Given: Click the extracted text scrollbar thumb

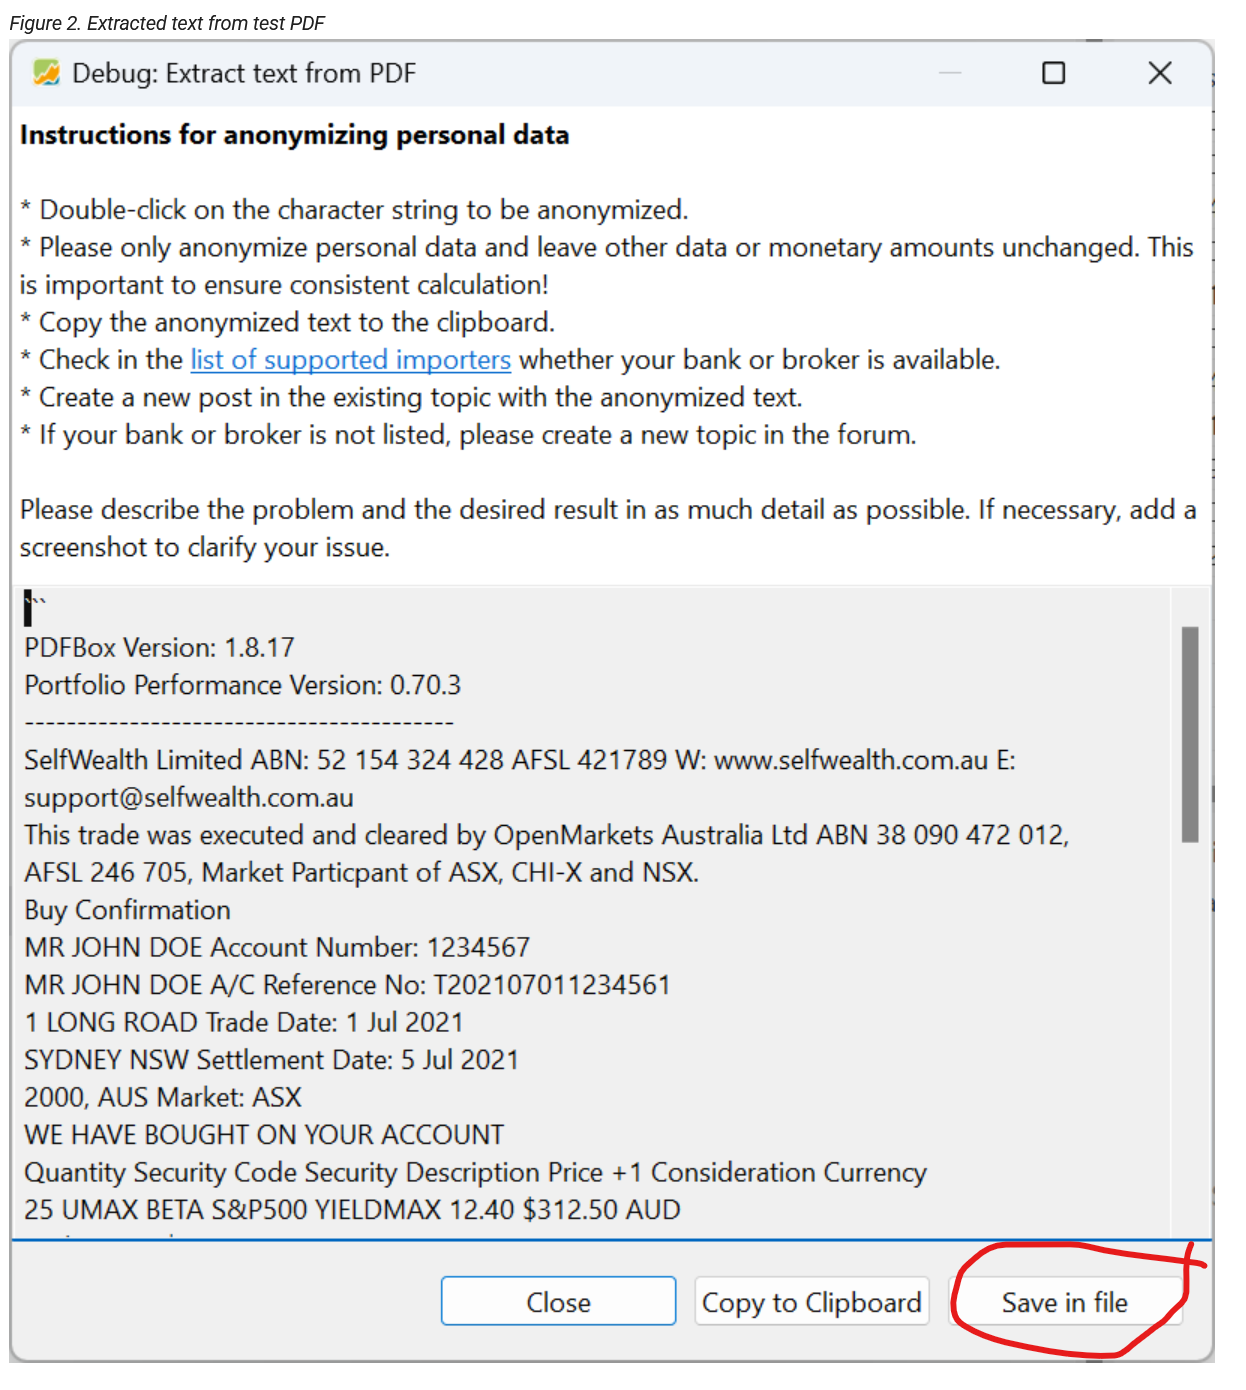Looking at the screenshot, I should tap(1189, 734).
